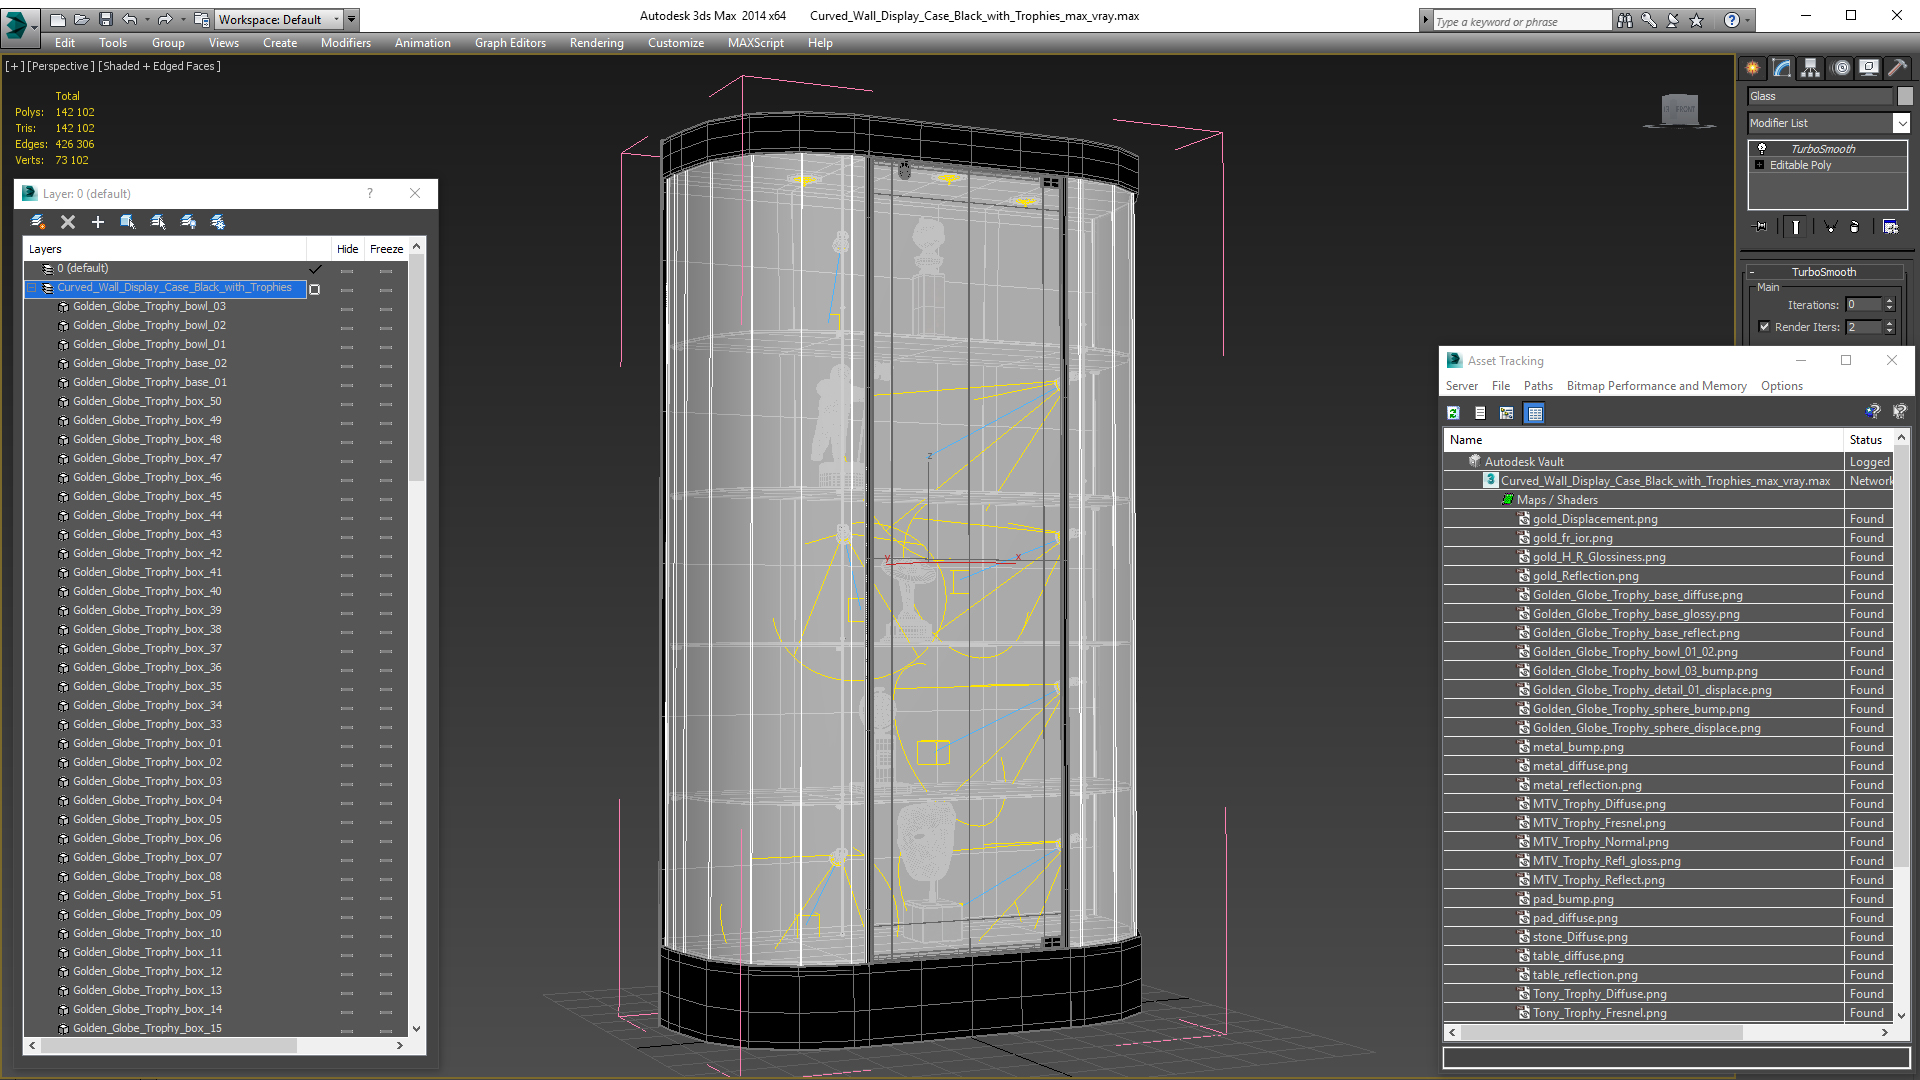Open the Bitmap Performance and Memory menu
The height and width of the screenshot is (1080, 1920).
[x=1656, y=386]
